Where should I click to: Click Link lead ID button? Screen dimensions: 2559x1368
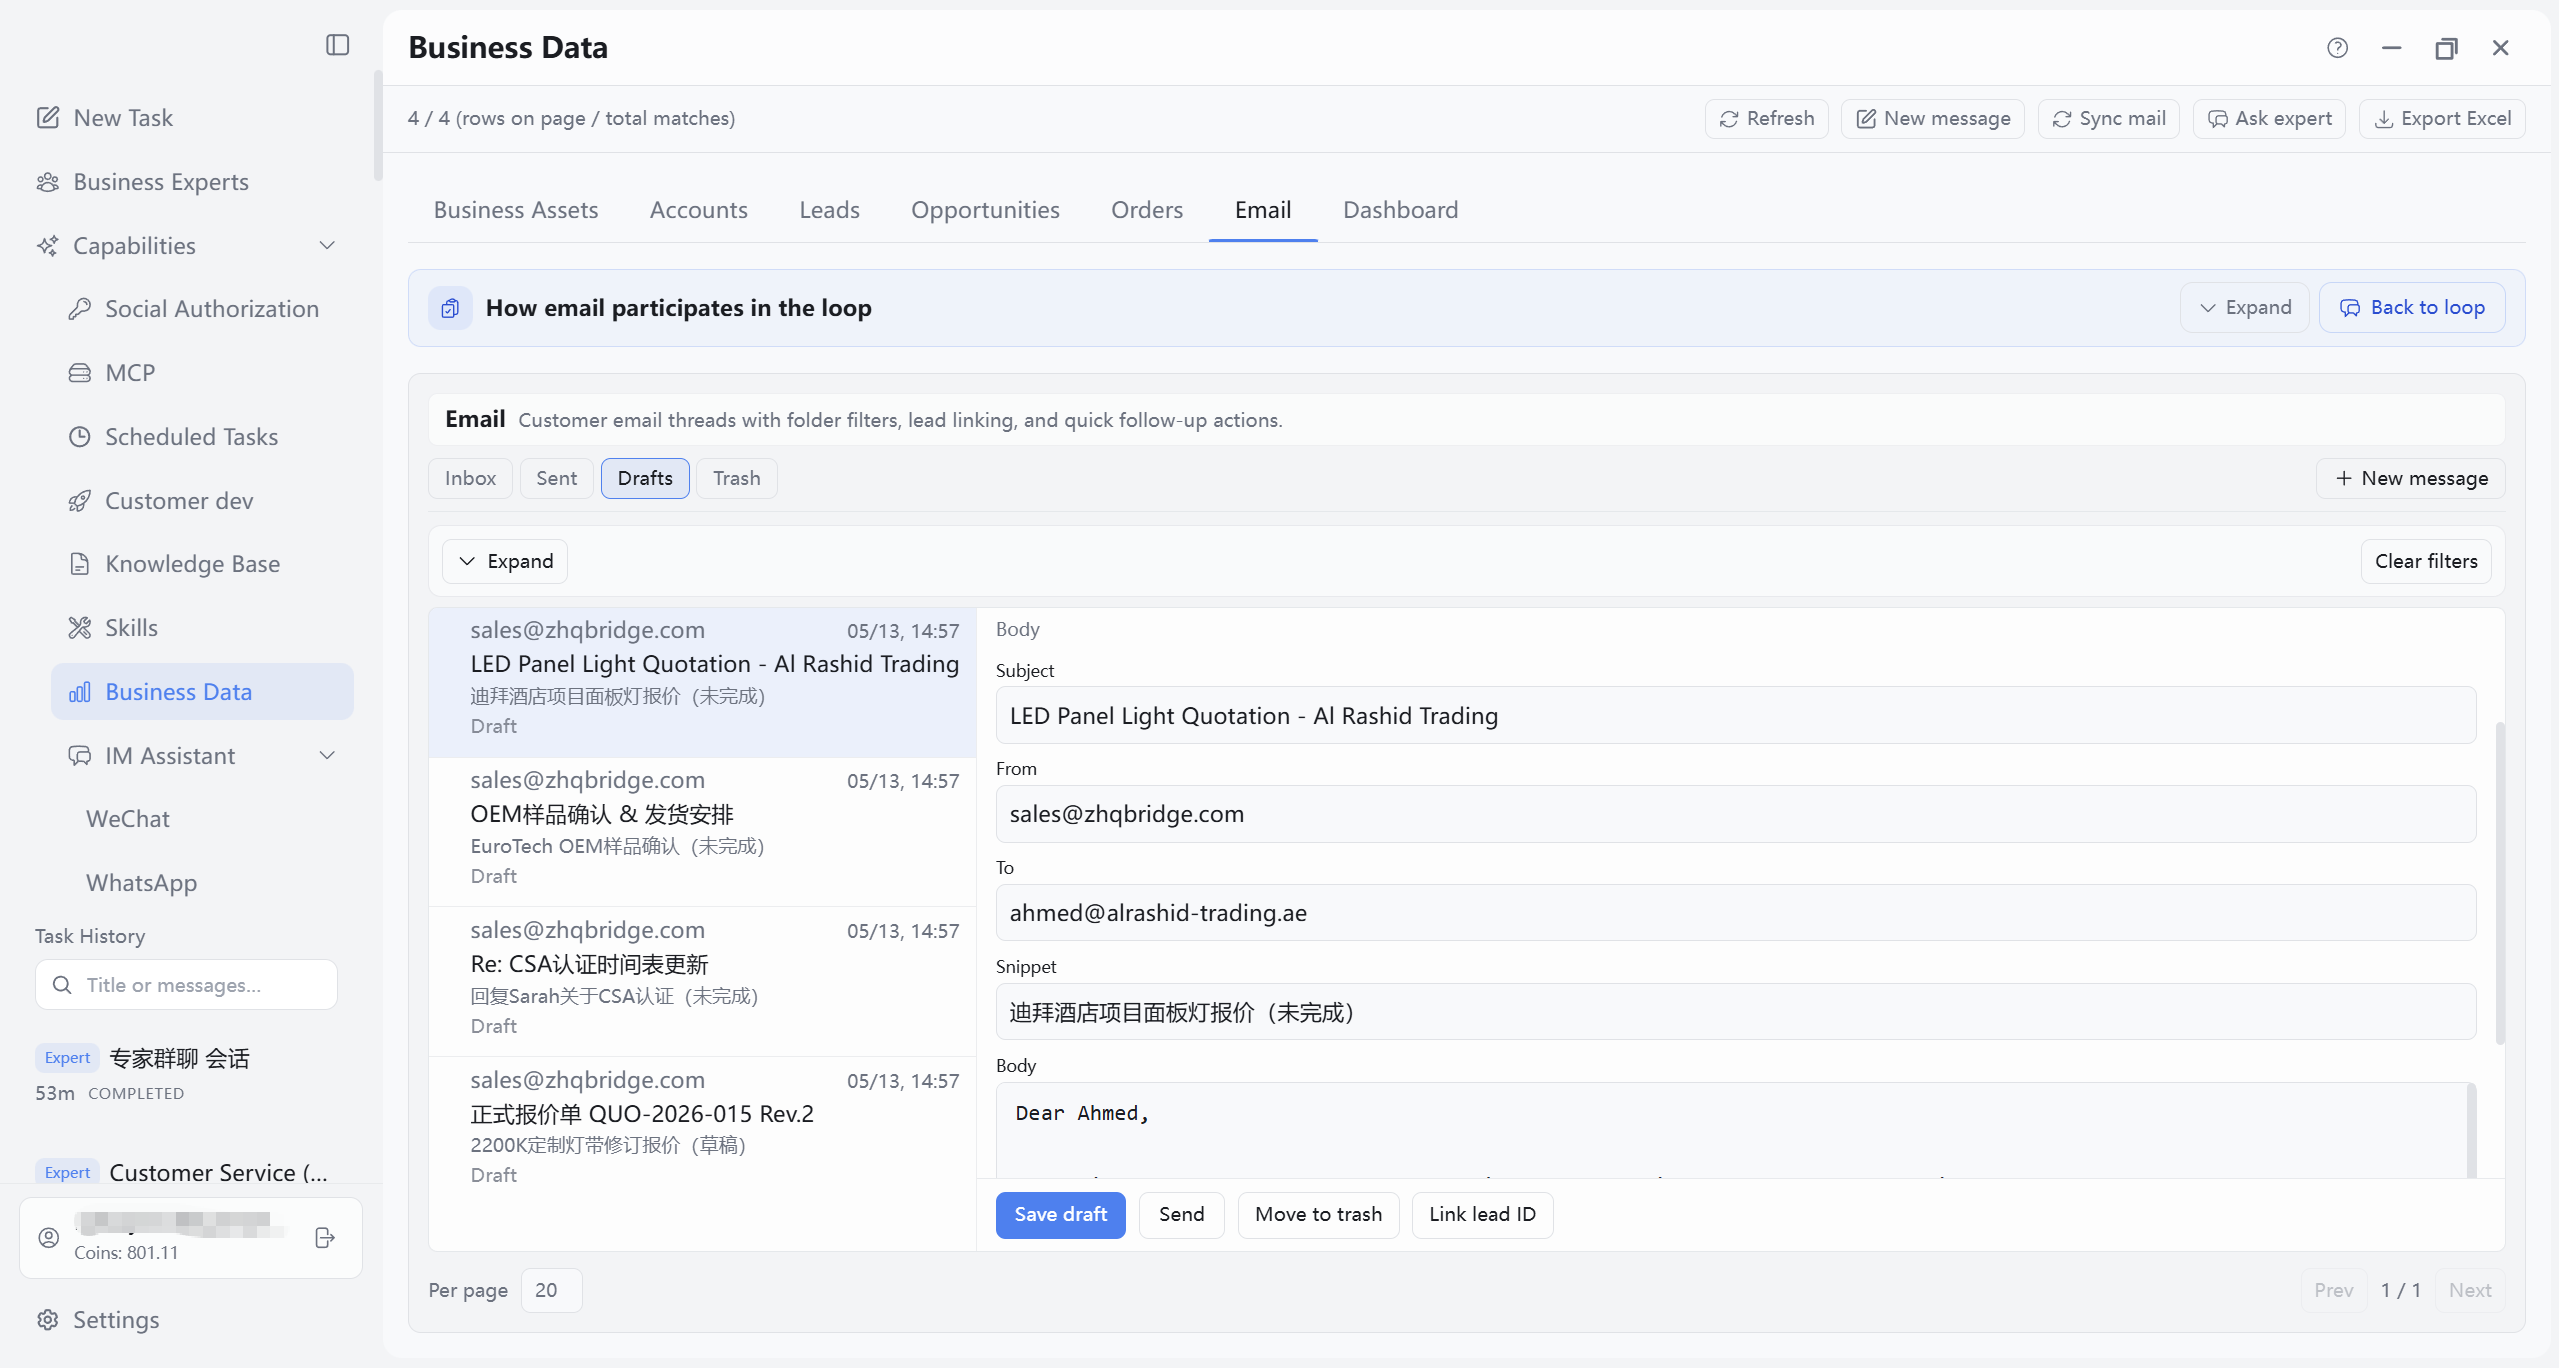click(1482, 1215)
